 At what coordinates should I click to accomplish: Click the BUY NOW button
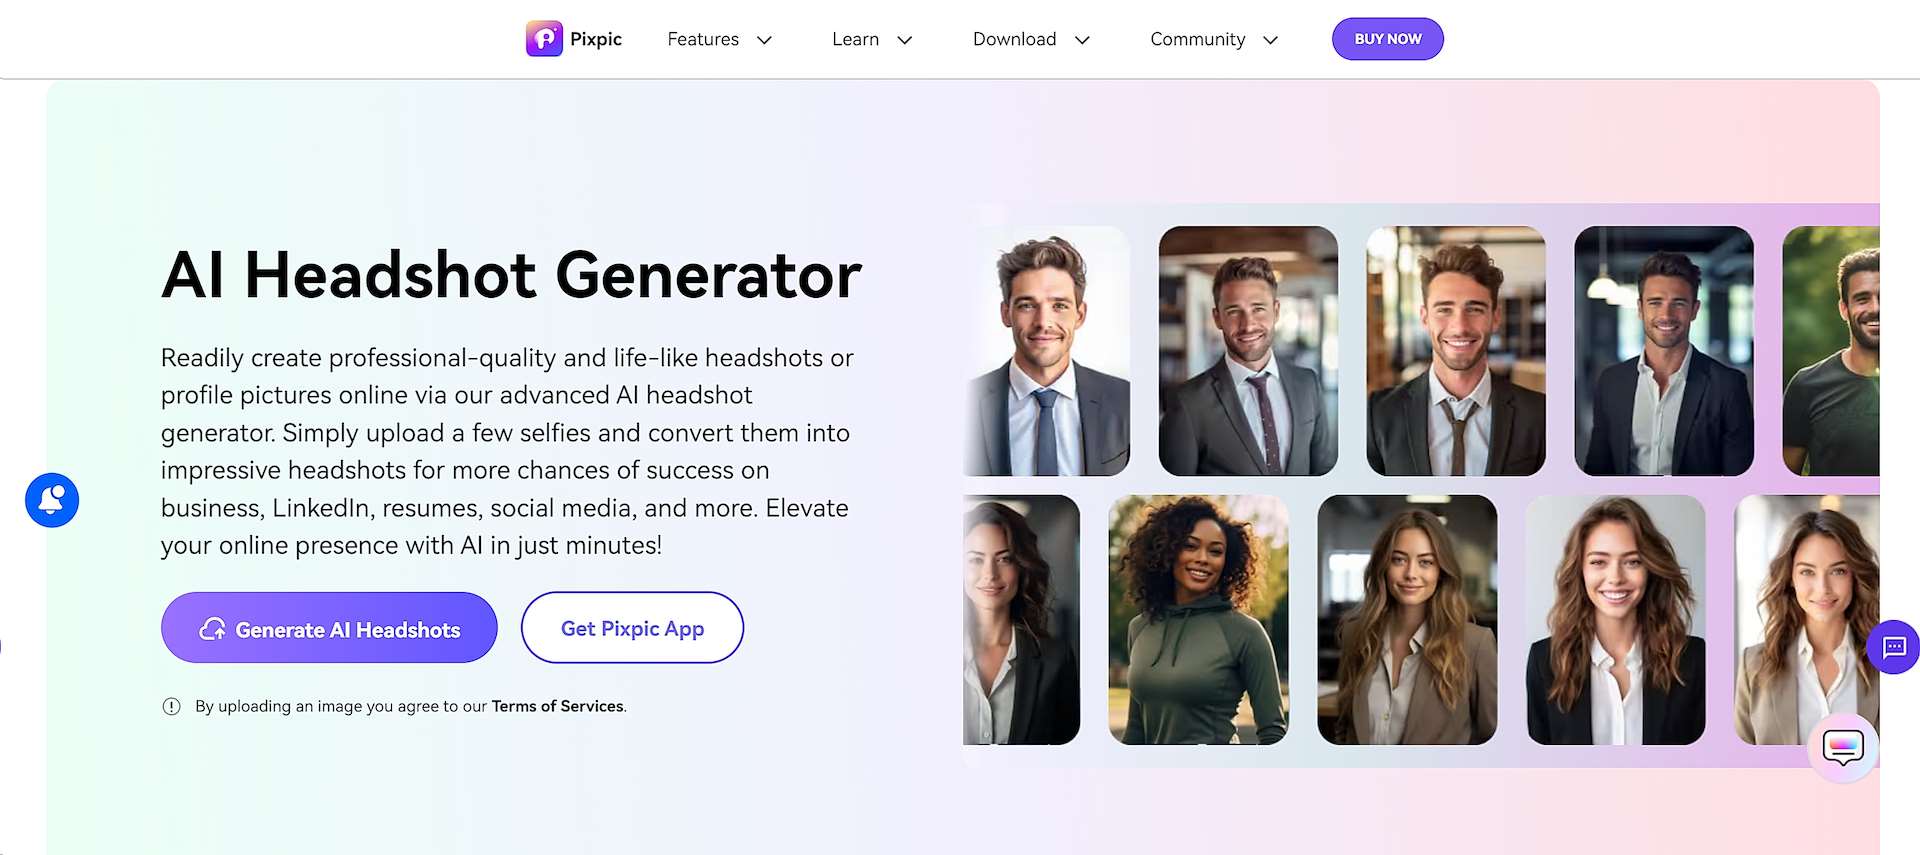1388,39
